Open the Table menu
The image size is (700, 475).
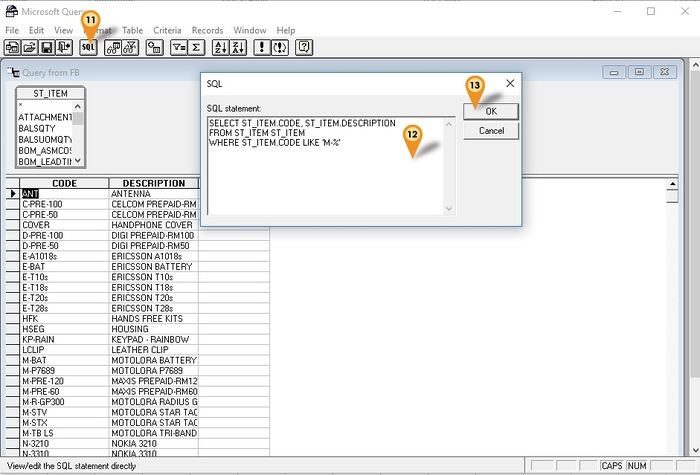[x=133, y=30]
